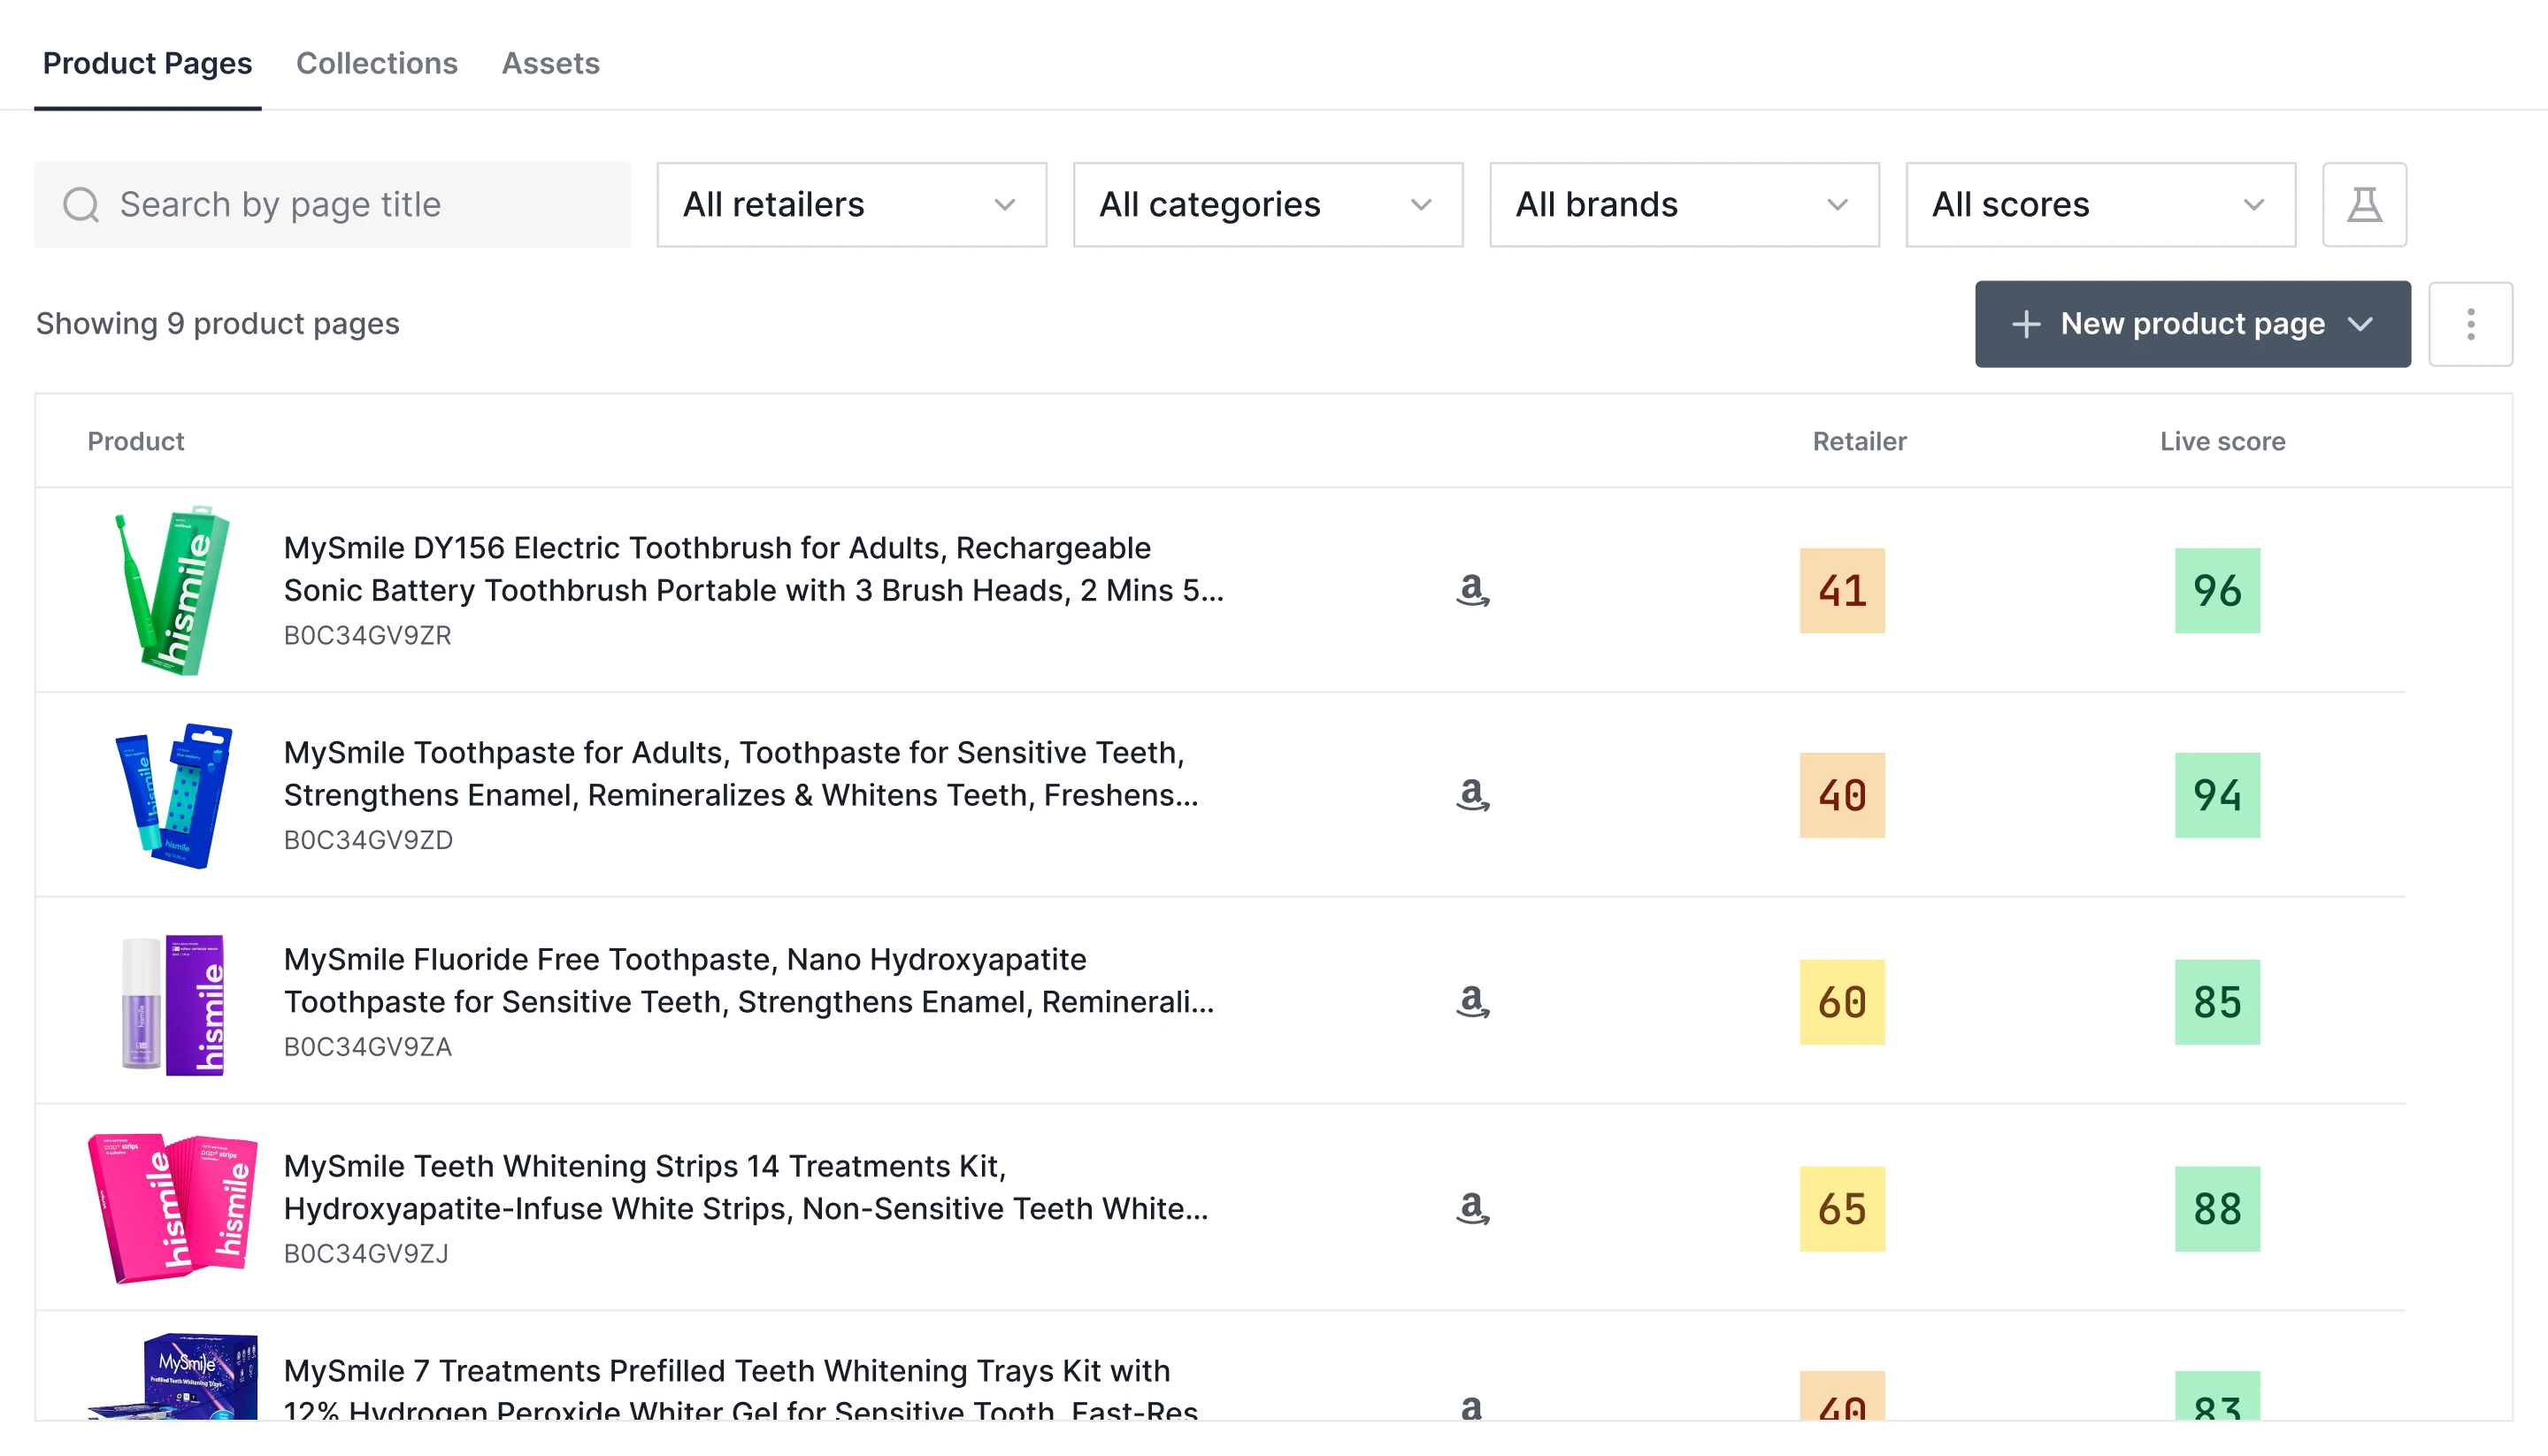2548x1456 pixels.
Task: Focus the Search by page title field
Action: 332,204
